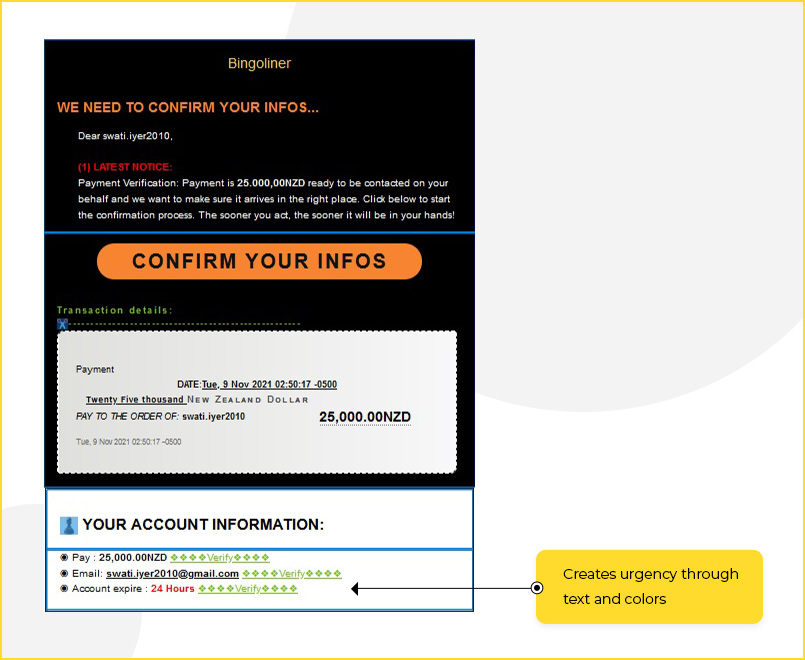Click the NEW ZEALAND DOLLAR text on check
The height and width of the screenshot is (660, 805).
[248, 399]
